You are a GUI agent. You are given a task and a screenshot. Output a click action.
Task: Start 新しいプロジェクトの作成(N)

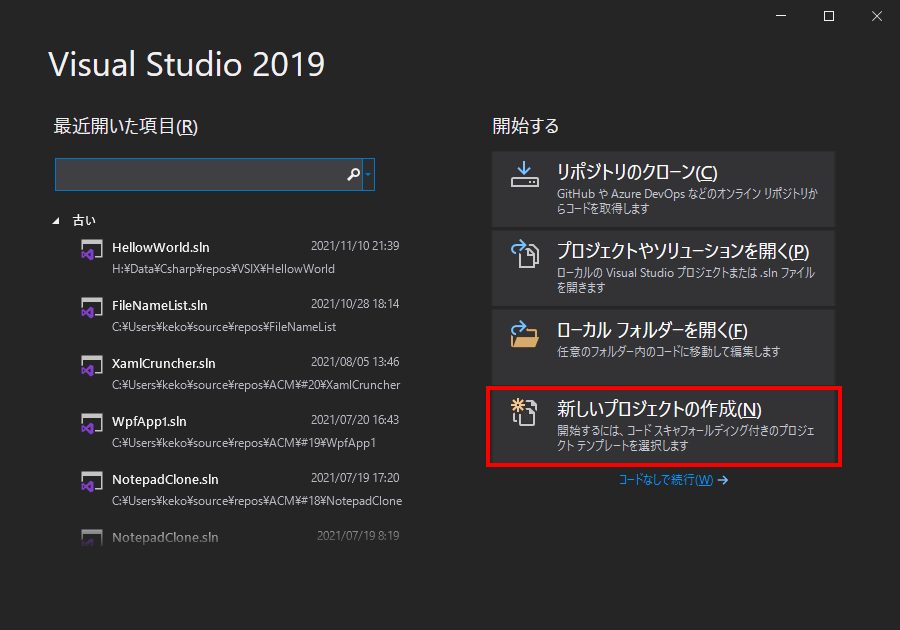pyautogui.click(x=663, y=426)
